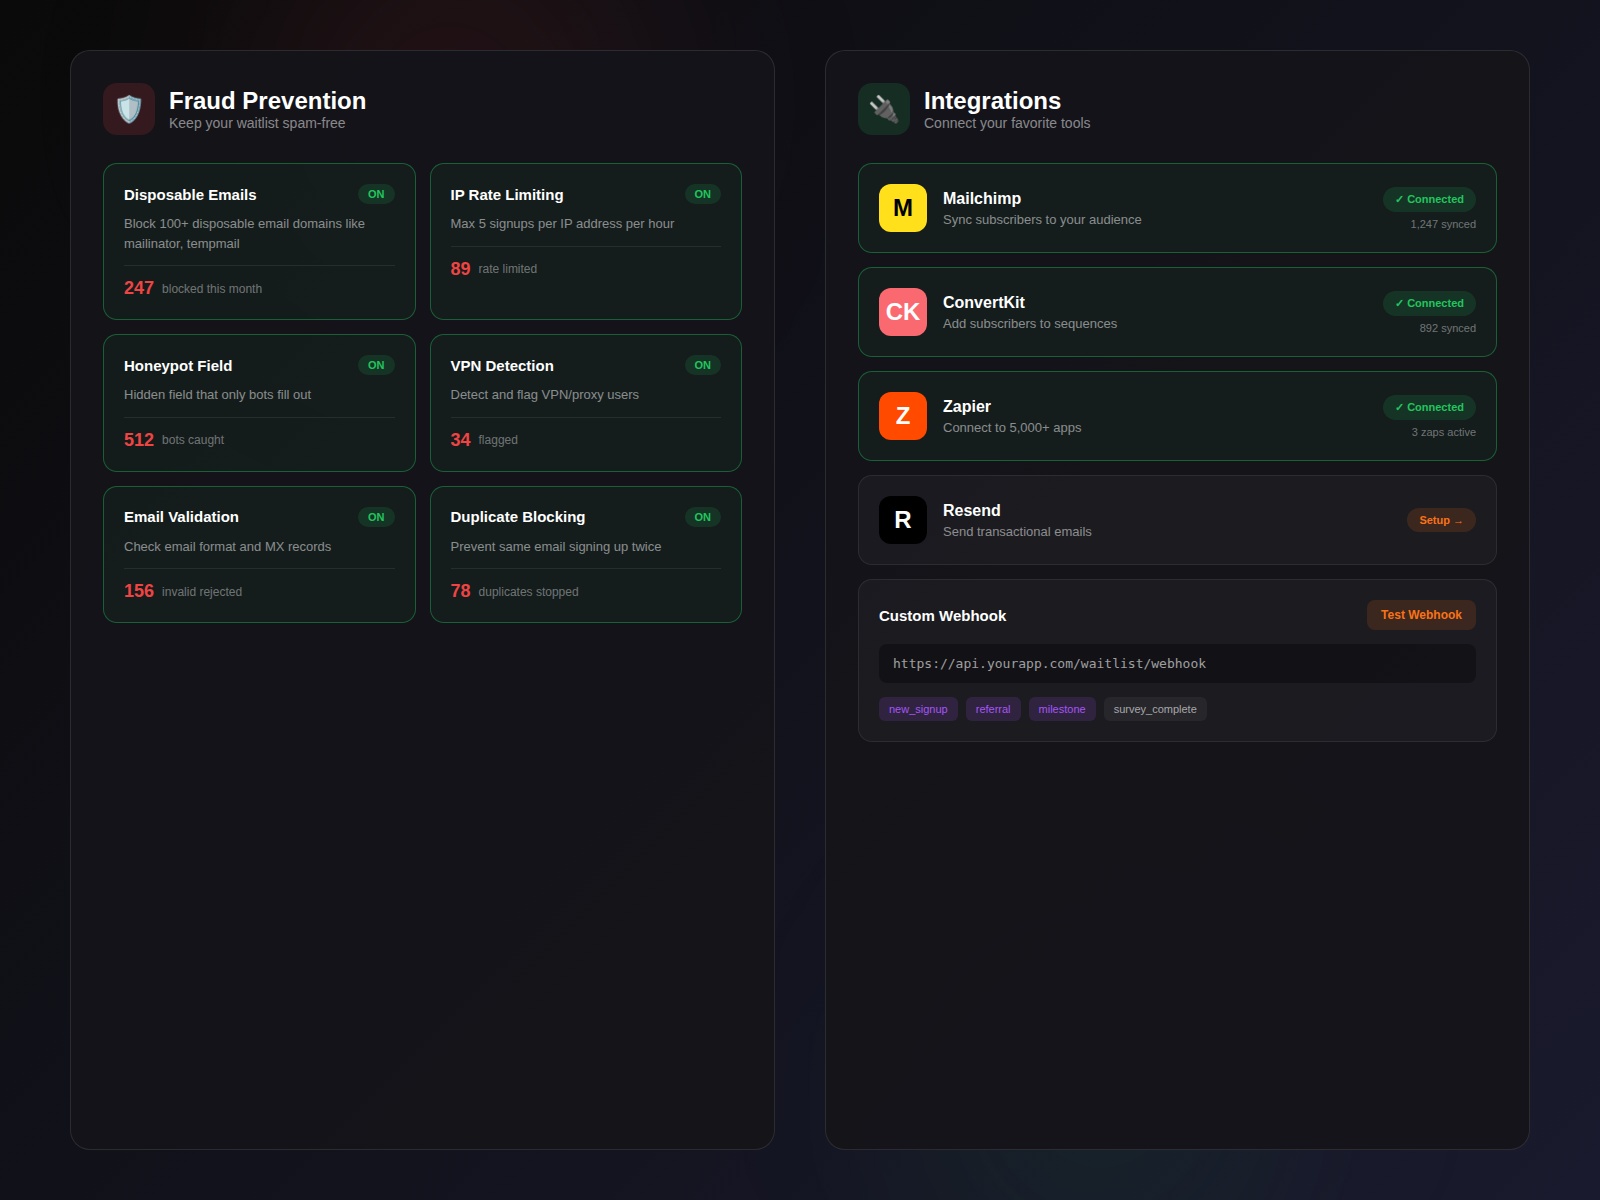Open Setup for Resend integration
Viewport: 1600px width, 1200px height.
pos(1440,520)
